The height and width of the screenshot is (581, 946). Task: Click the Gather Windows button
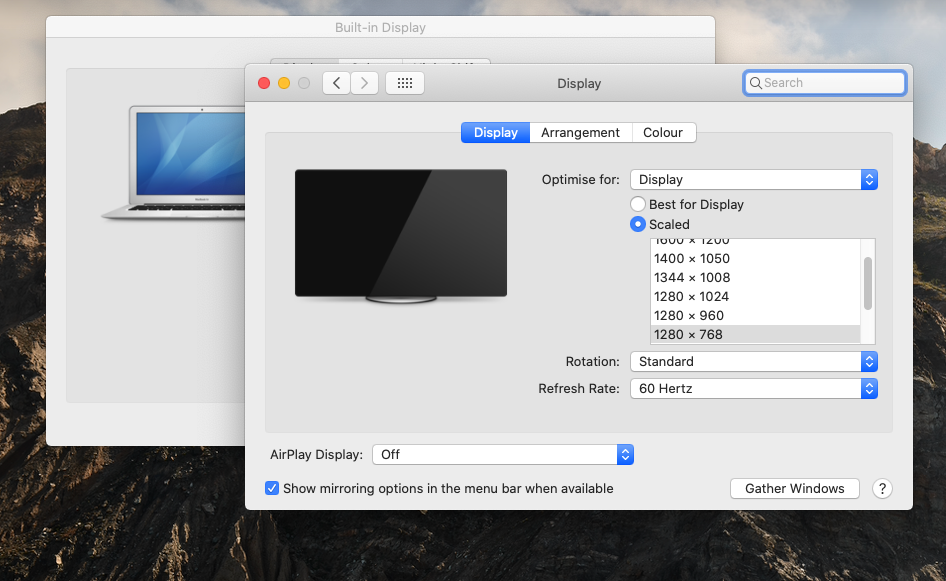point(795,489)
